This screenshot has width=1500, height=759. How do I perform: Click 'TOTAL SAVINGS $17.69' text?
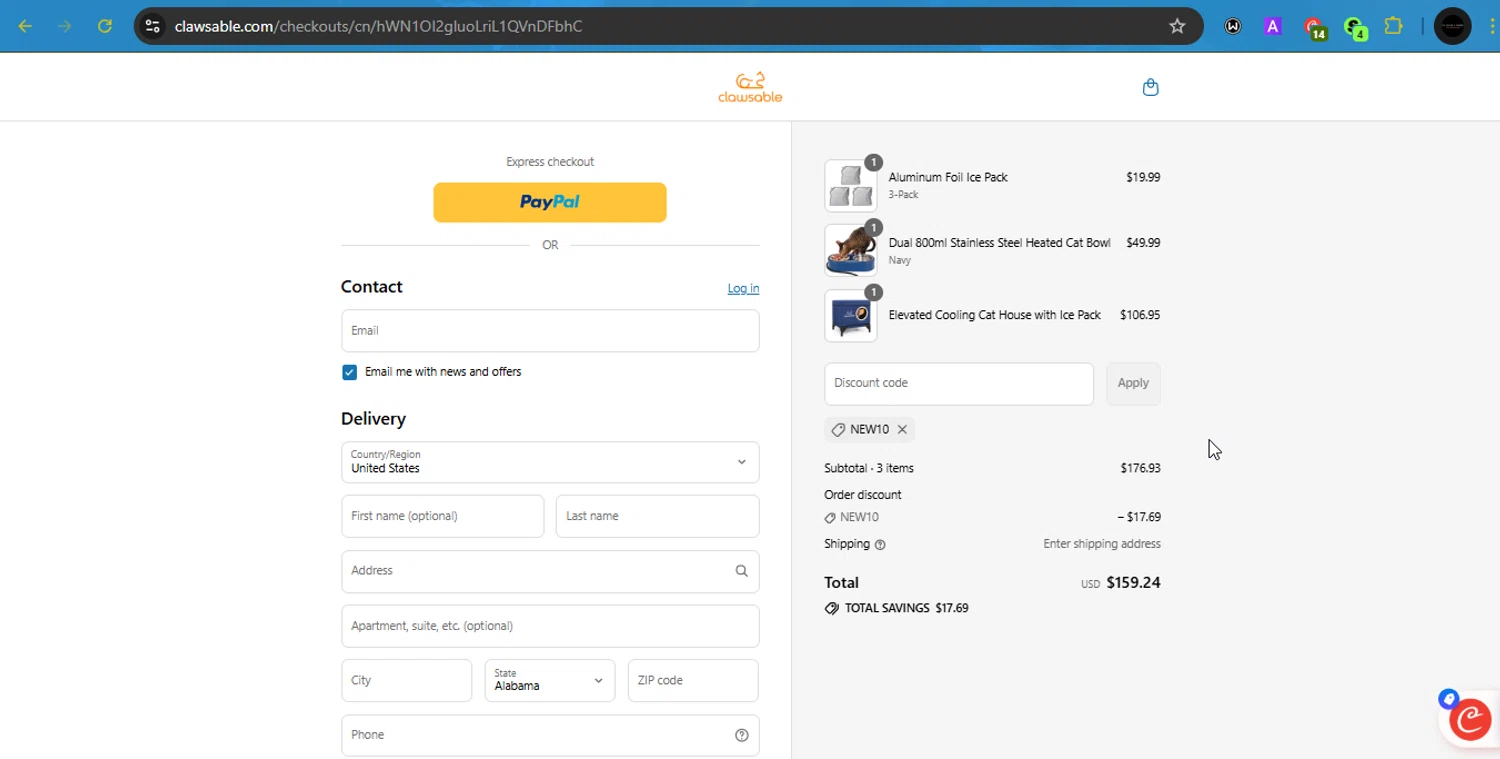[x=906, y=608]
